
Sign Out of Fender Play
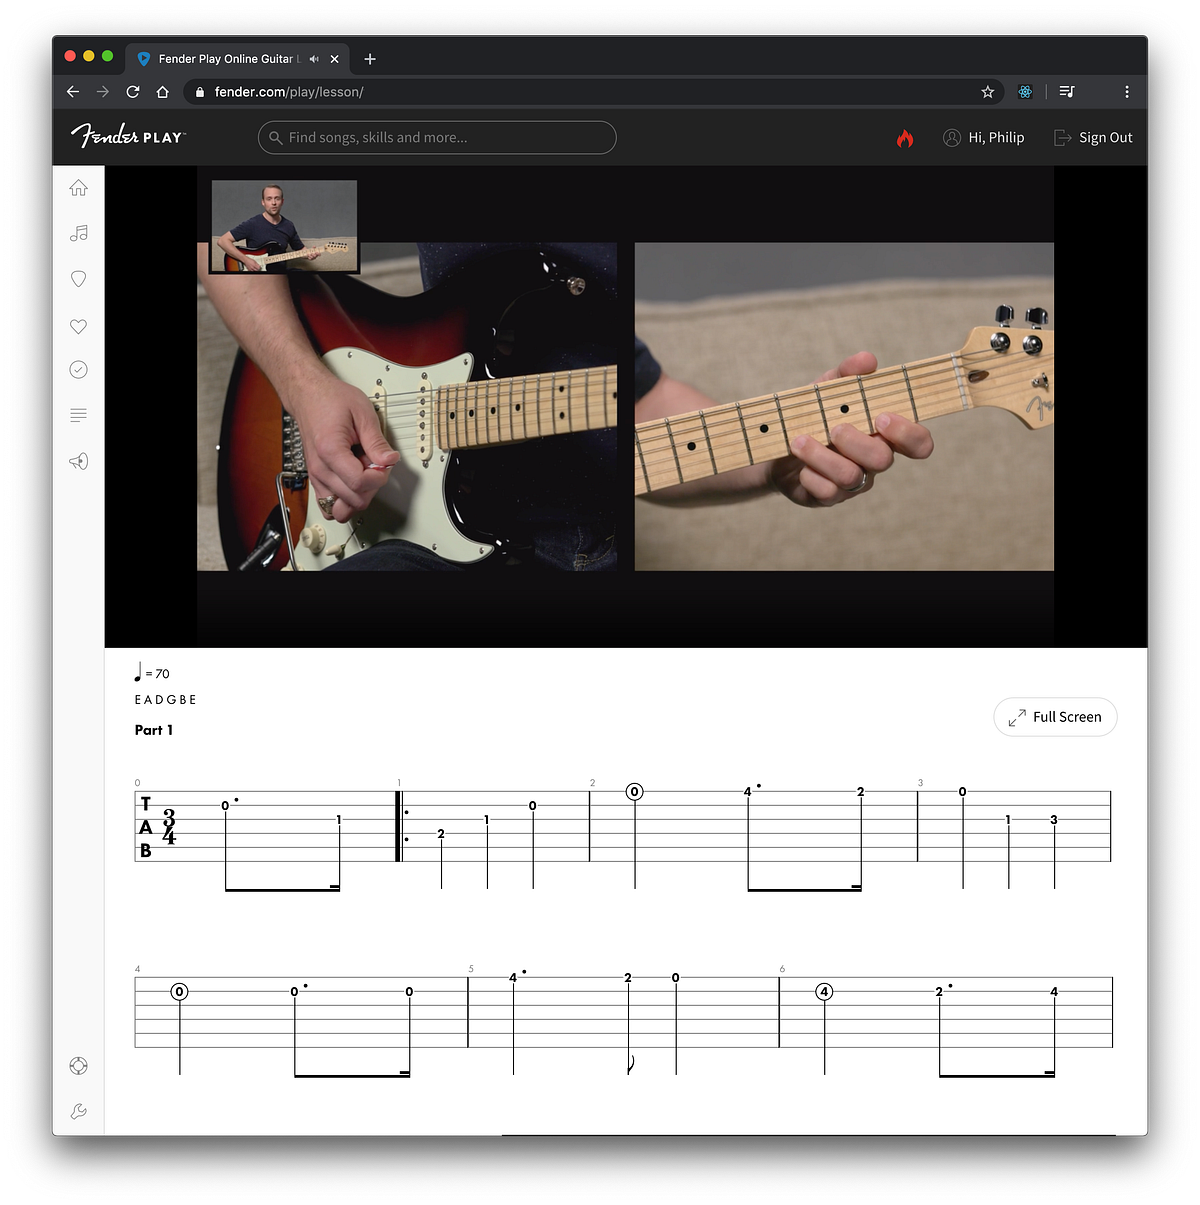point(1093,137)
